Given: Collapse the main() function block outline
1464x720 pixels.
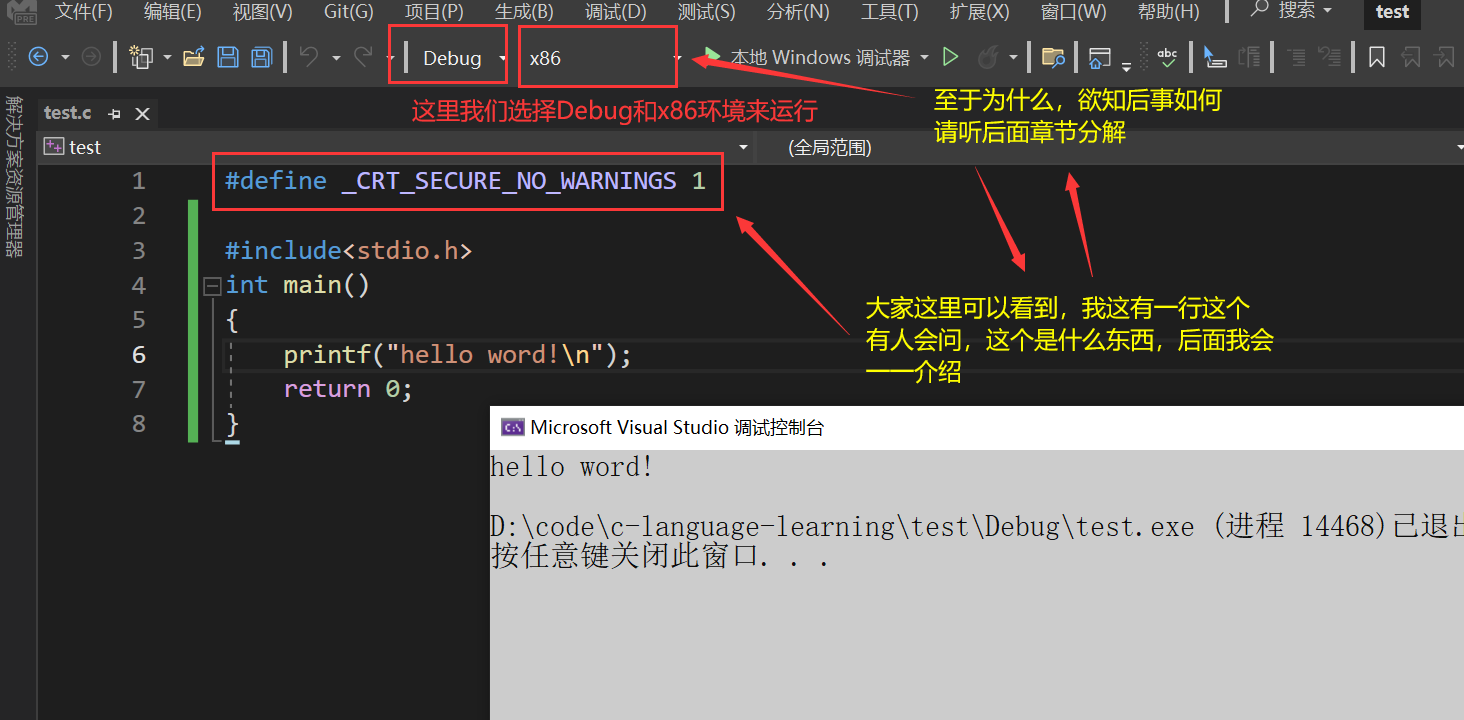Looking at the screenshot, I should coord(211,286).
